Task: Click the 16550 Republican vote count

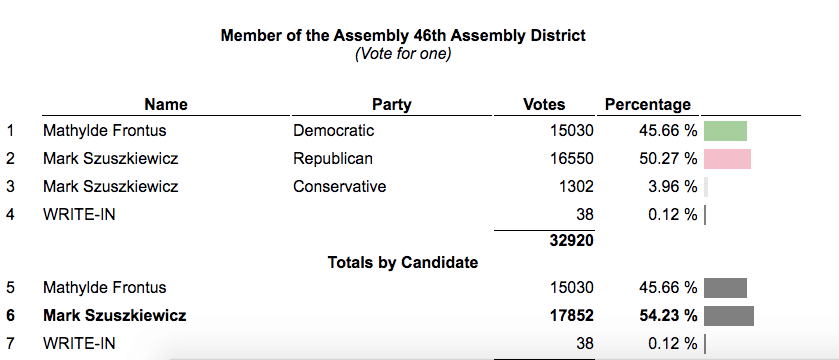Action: click(x=571, y=159)
